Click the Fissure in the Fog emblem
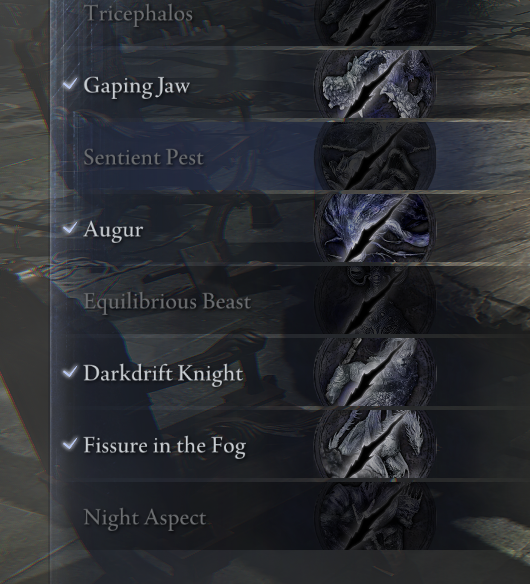Screen dimensions: 530x584 (374, 444)
